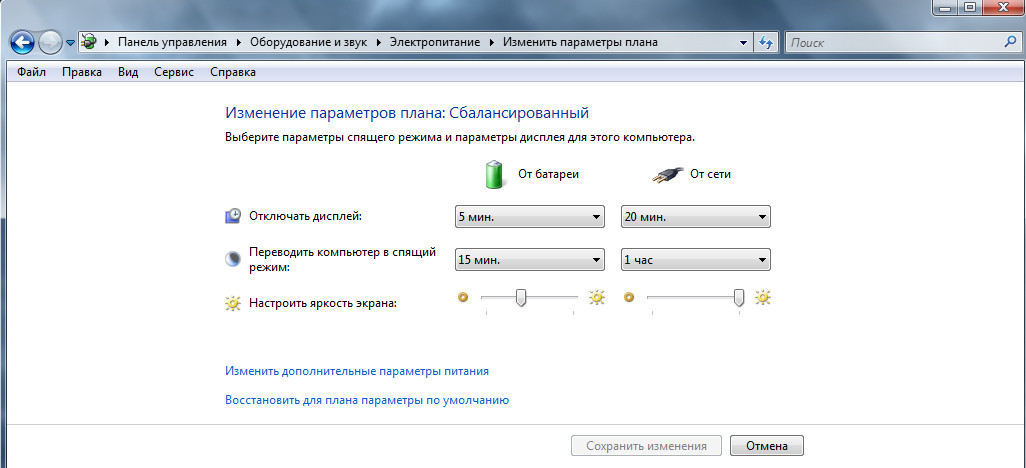
Task: Click the Forward navigation arrow button
Action: point(51,43)
